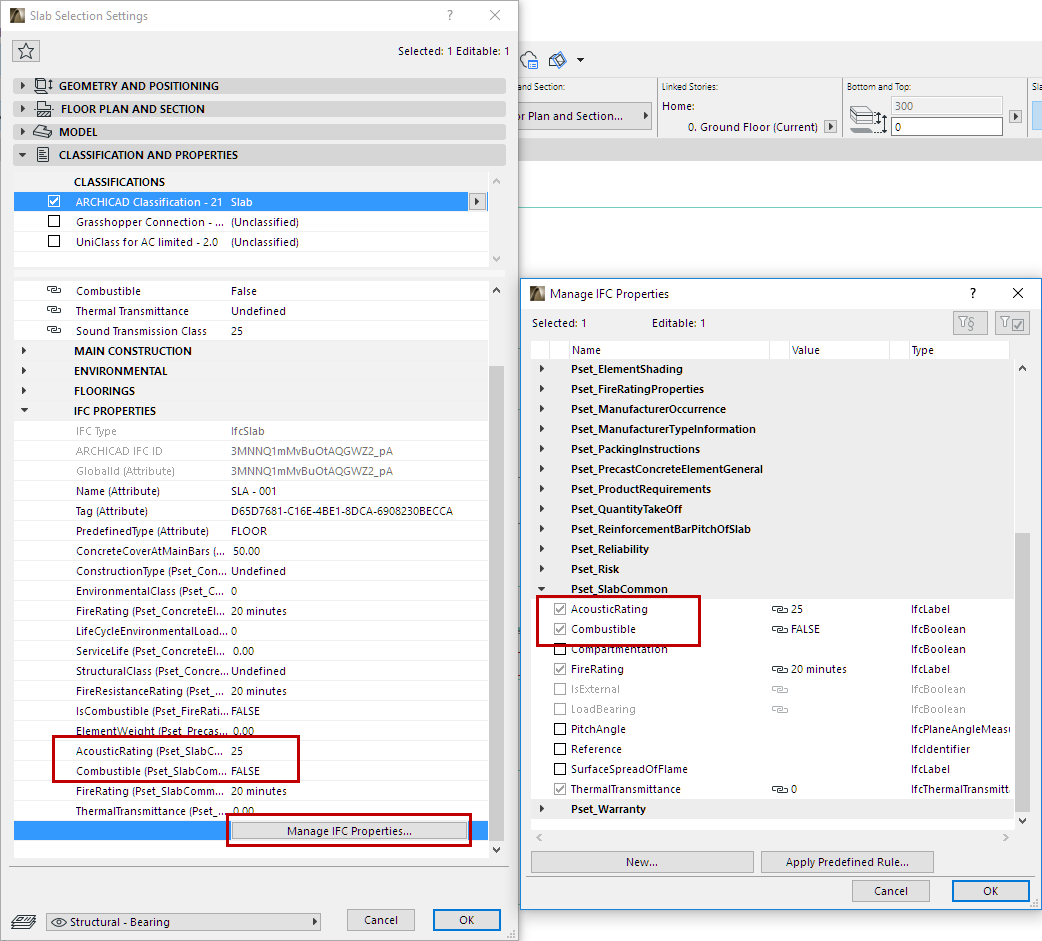Click the layer icon at dialog bottom
Screen dimensions: 1042x941
coord(24,922)
